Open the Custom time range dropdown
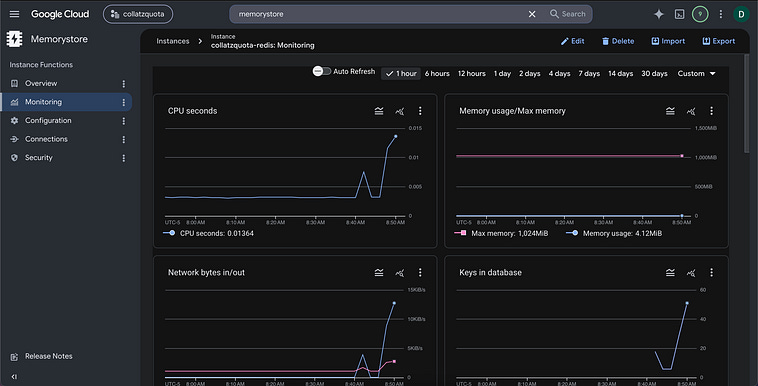 696,74
